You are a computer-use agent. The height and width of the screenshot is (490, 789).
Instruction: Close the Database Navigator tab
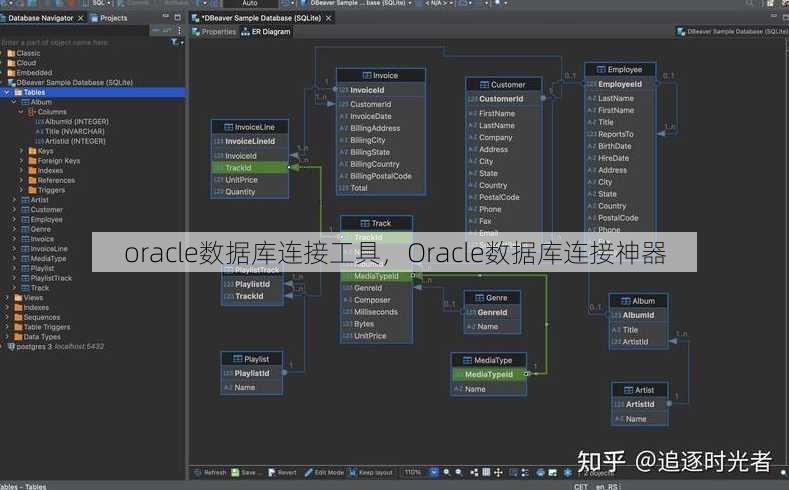[x=81, y=18]
